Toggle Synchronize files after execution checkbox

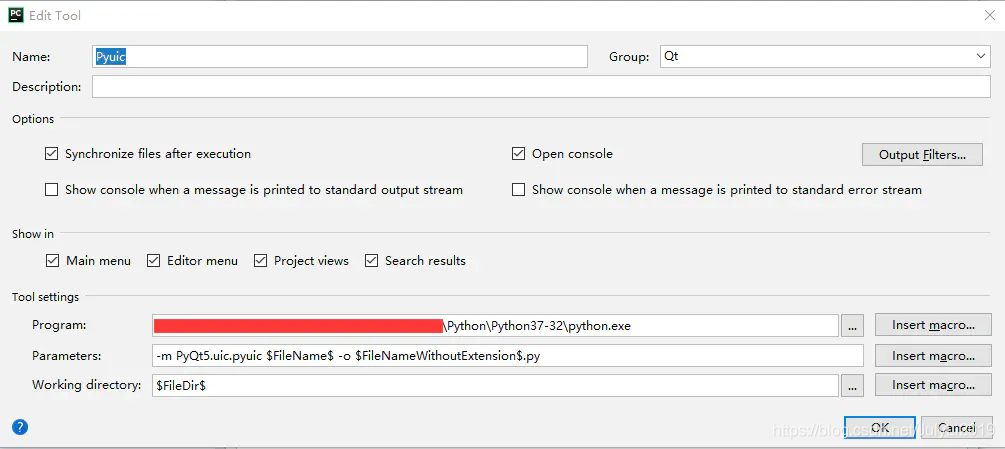[x=52, y=154]
